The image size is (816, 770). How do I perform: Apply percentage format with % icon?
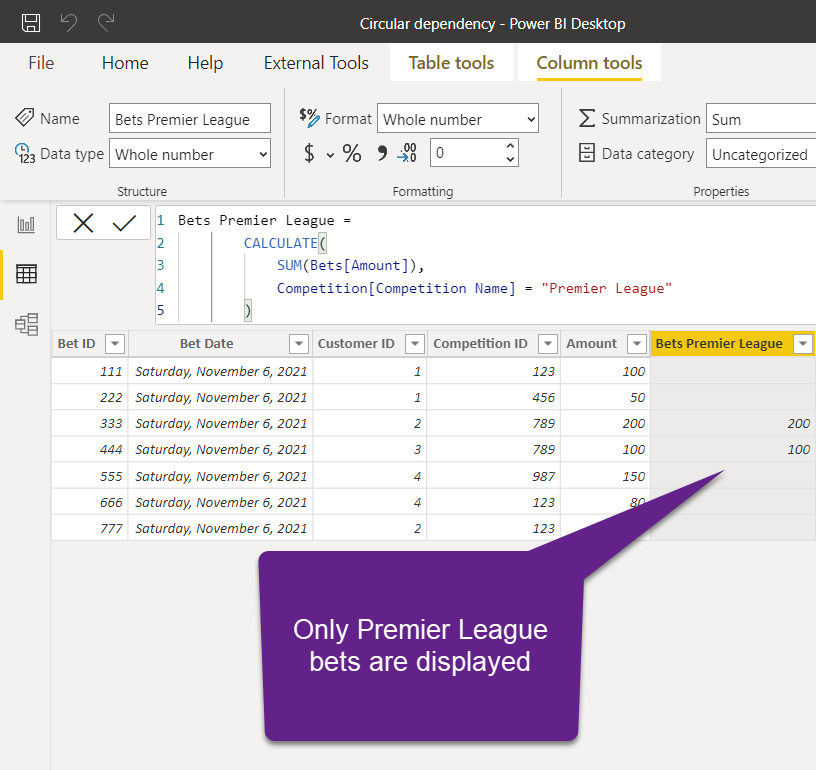point(352,153)
